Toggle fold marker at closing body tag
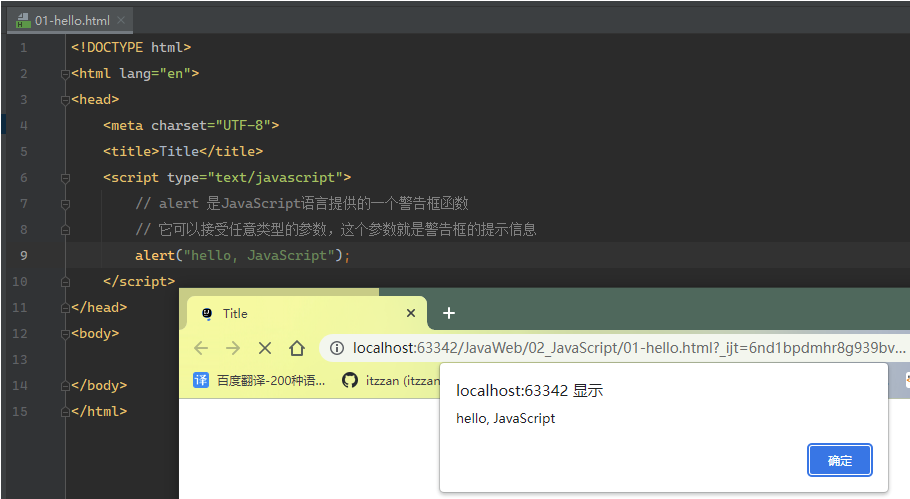The image size is (910, 499). pyautogui.click(x=66, y=386)
